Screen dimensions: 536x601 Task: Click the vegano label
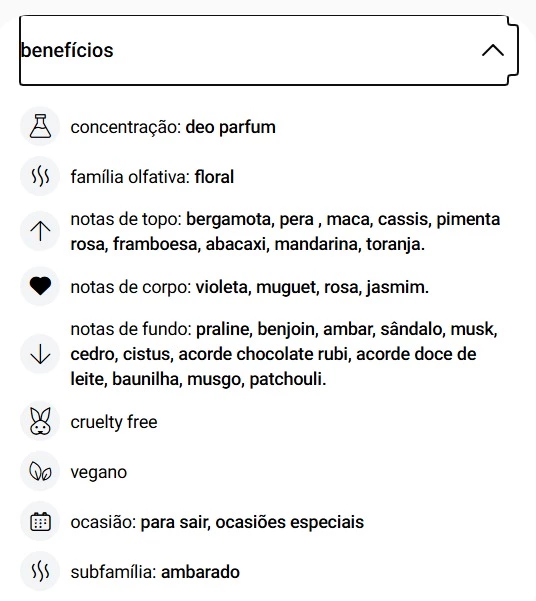99,473
